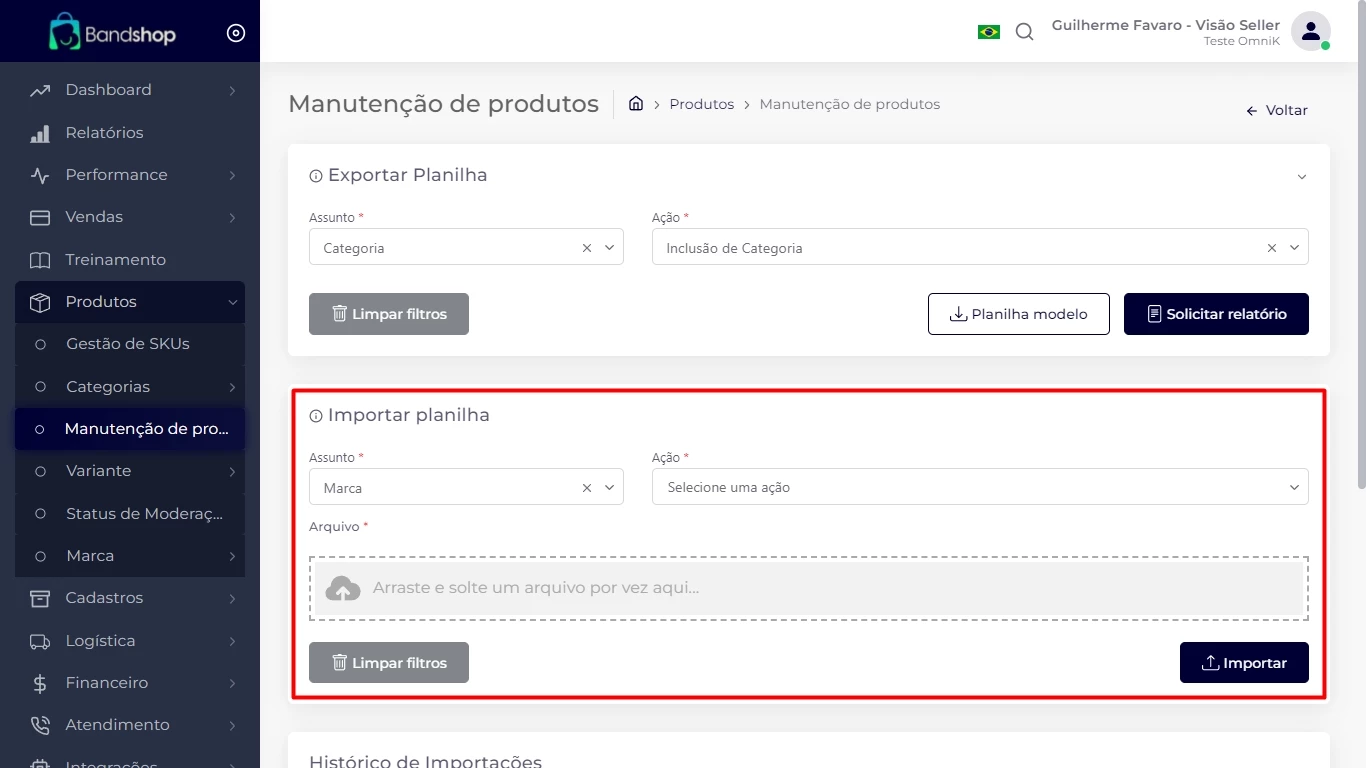Click the file drop zone area
This screenshot has height=768, width=1366.
click(808, 588)
